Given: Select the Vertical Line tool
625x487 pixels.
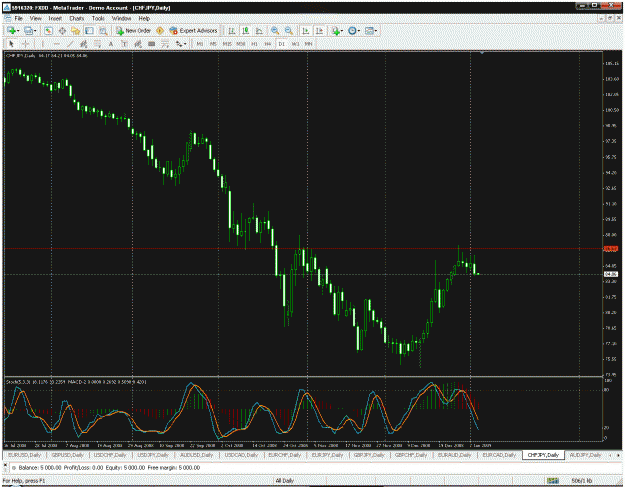Looking at the screenshot, I should pos(42,44).
